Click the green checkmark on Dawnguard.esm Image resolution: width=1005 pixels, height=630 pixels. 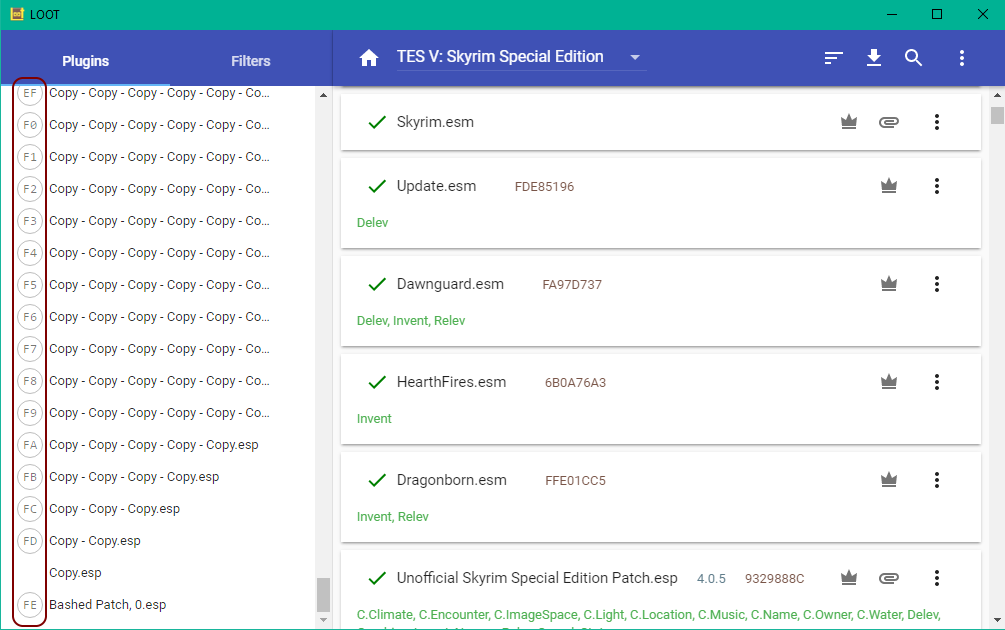click(x=377, y=284)
